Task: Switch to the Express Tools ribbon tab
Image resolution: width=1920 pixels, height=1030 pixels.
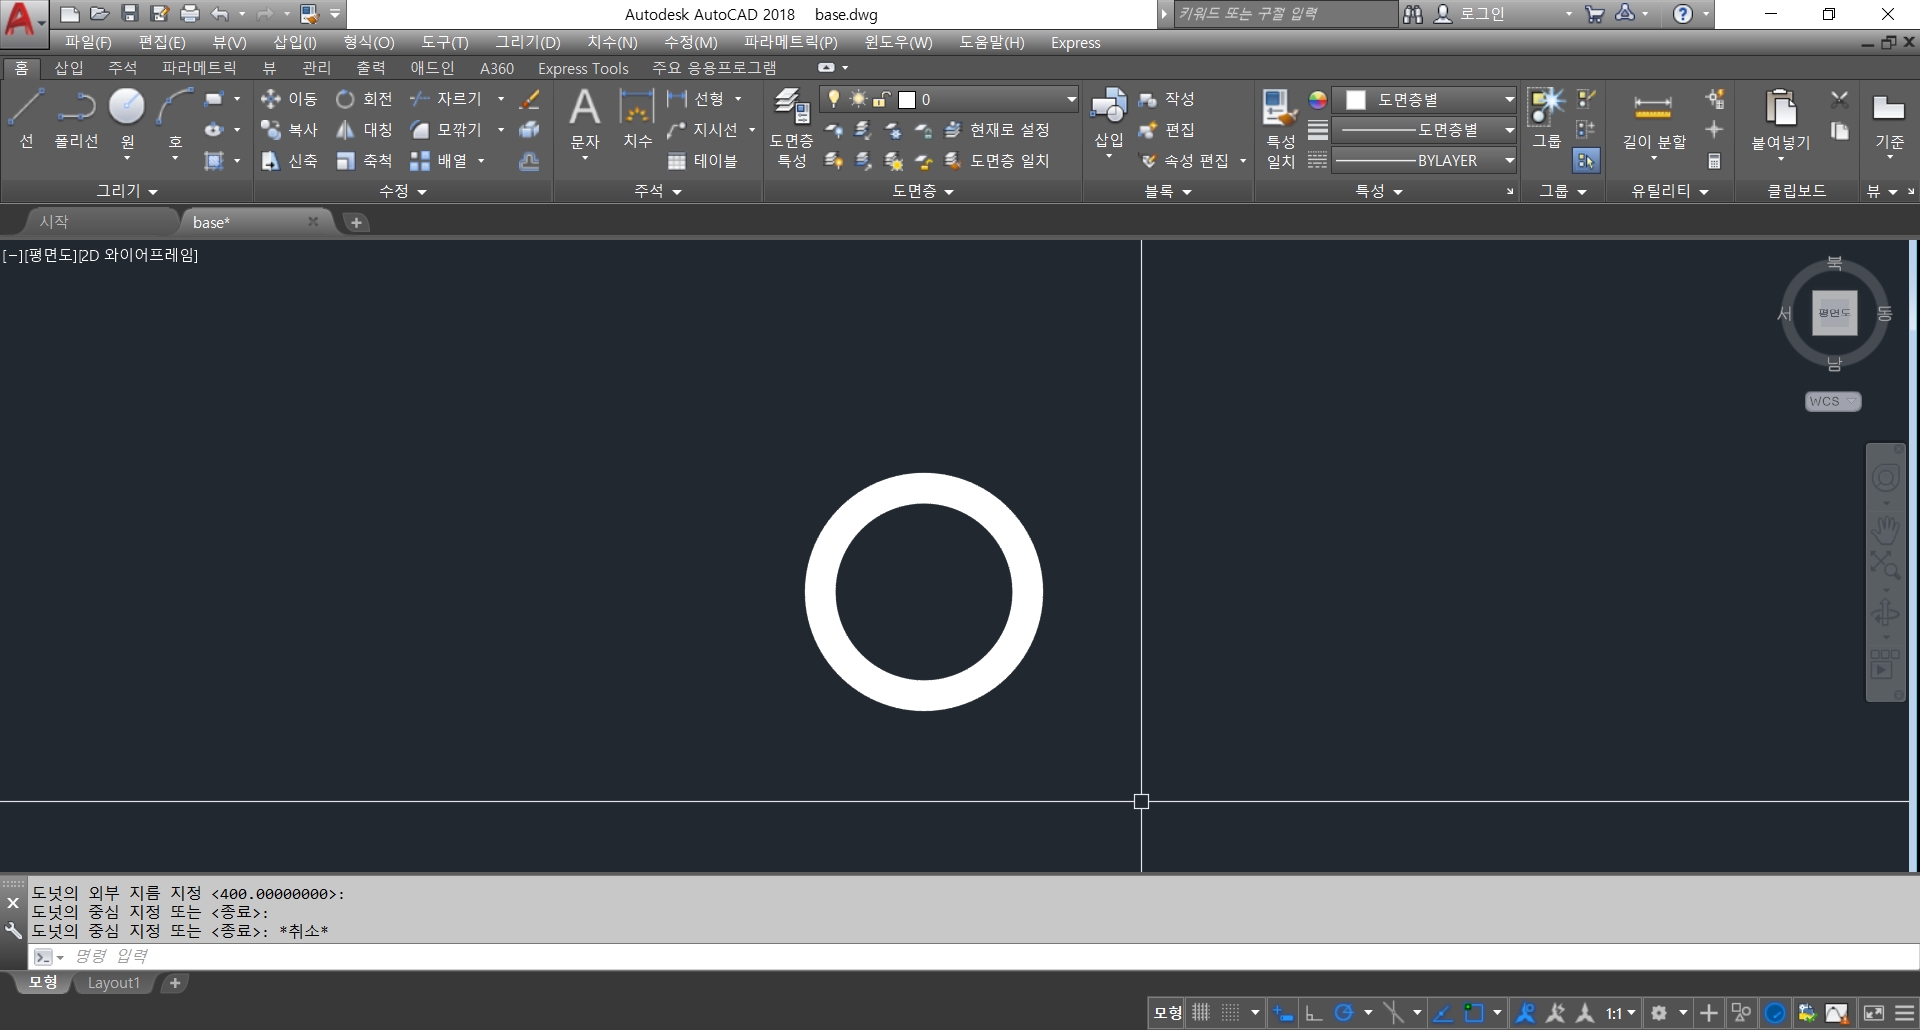Action: 583,68
